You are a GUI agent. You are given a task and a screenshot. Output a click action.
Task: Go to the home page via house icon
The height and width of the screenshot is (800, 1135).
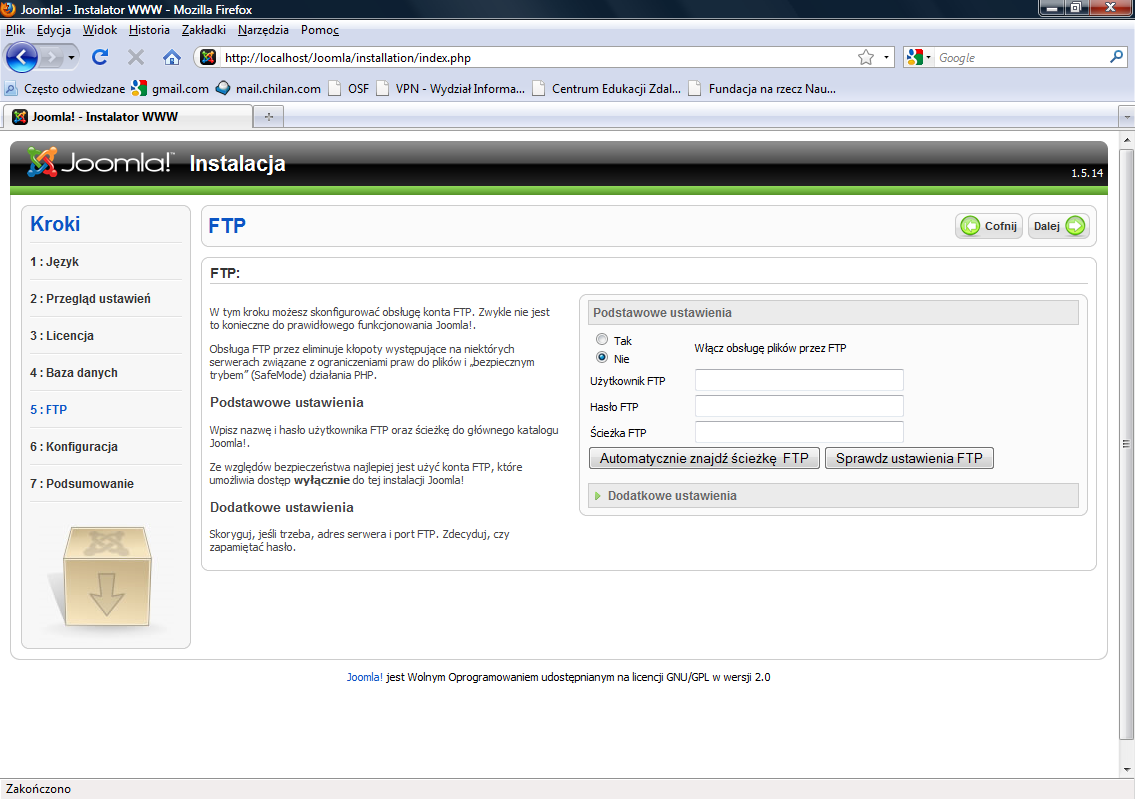172,57
